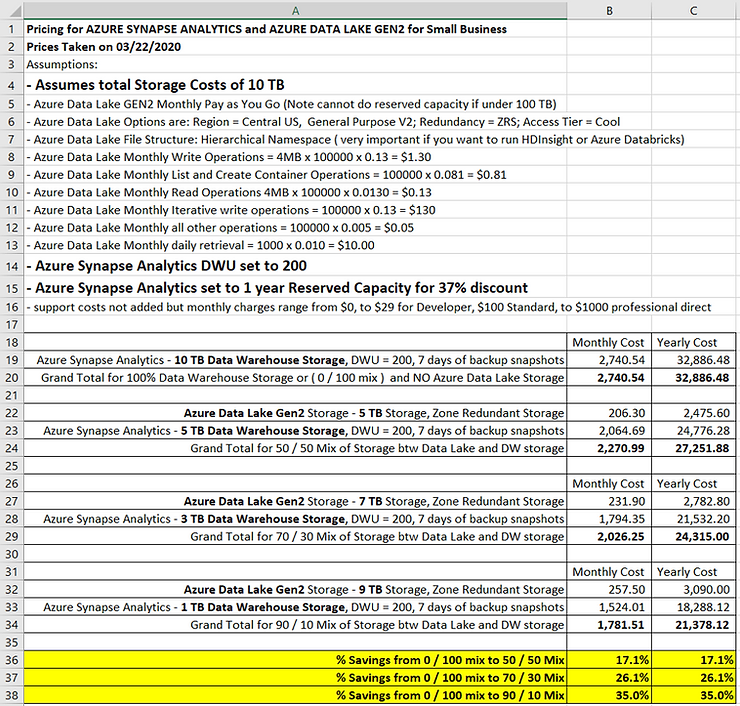Click the spreadsheet title cell about Azure Synapse pricing
740x706 pixels.
coord(295,29)
